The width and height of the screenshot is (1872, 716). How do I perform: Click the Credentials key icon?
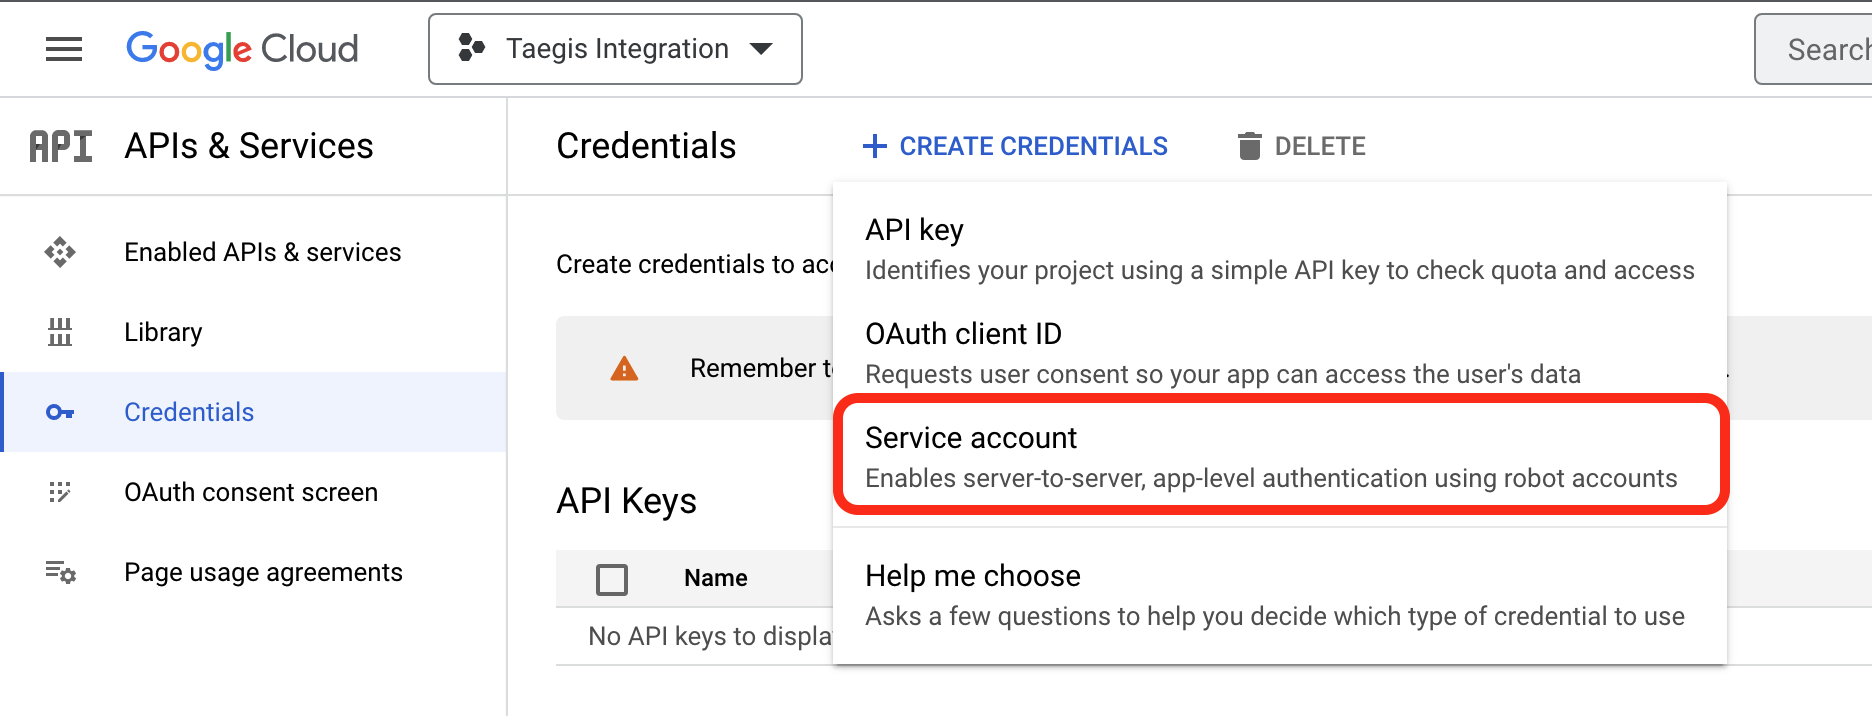tap(60, 412)
